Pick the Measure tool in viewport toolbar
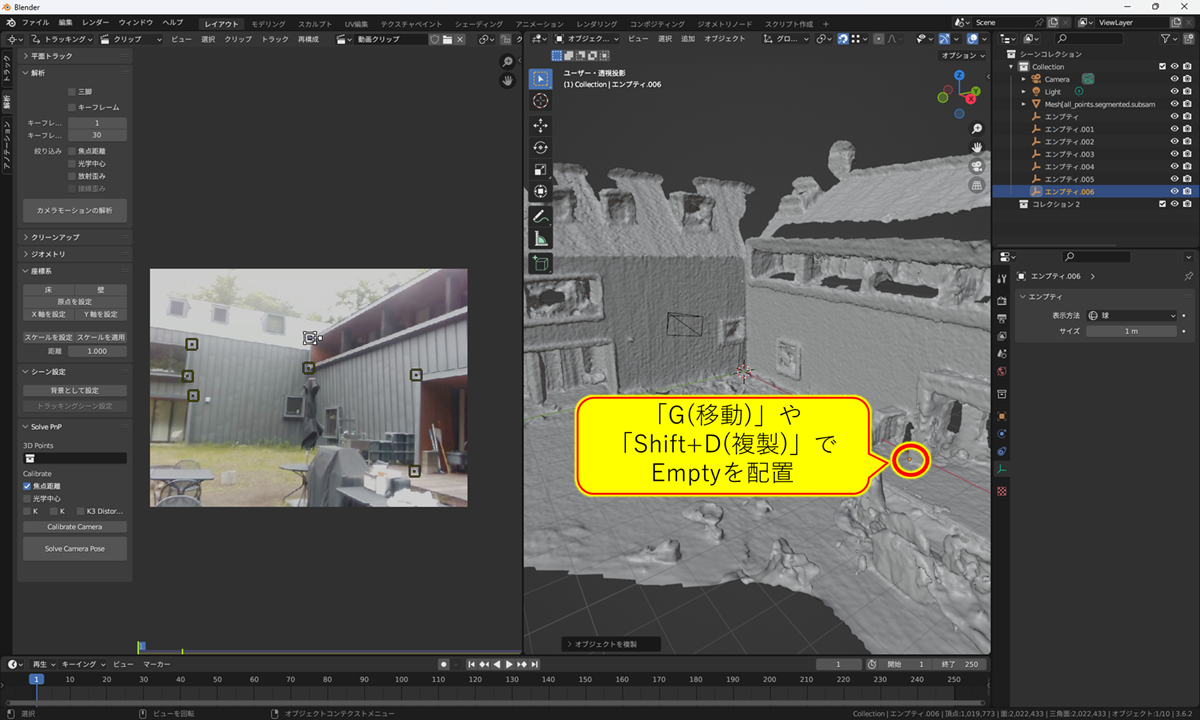 [540, 238]
